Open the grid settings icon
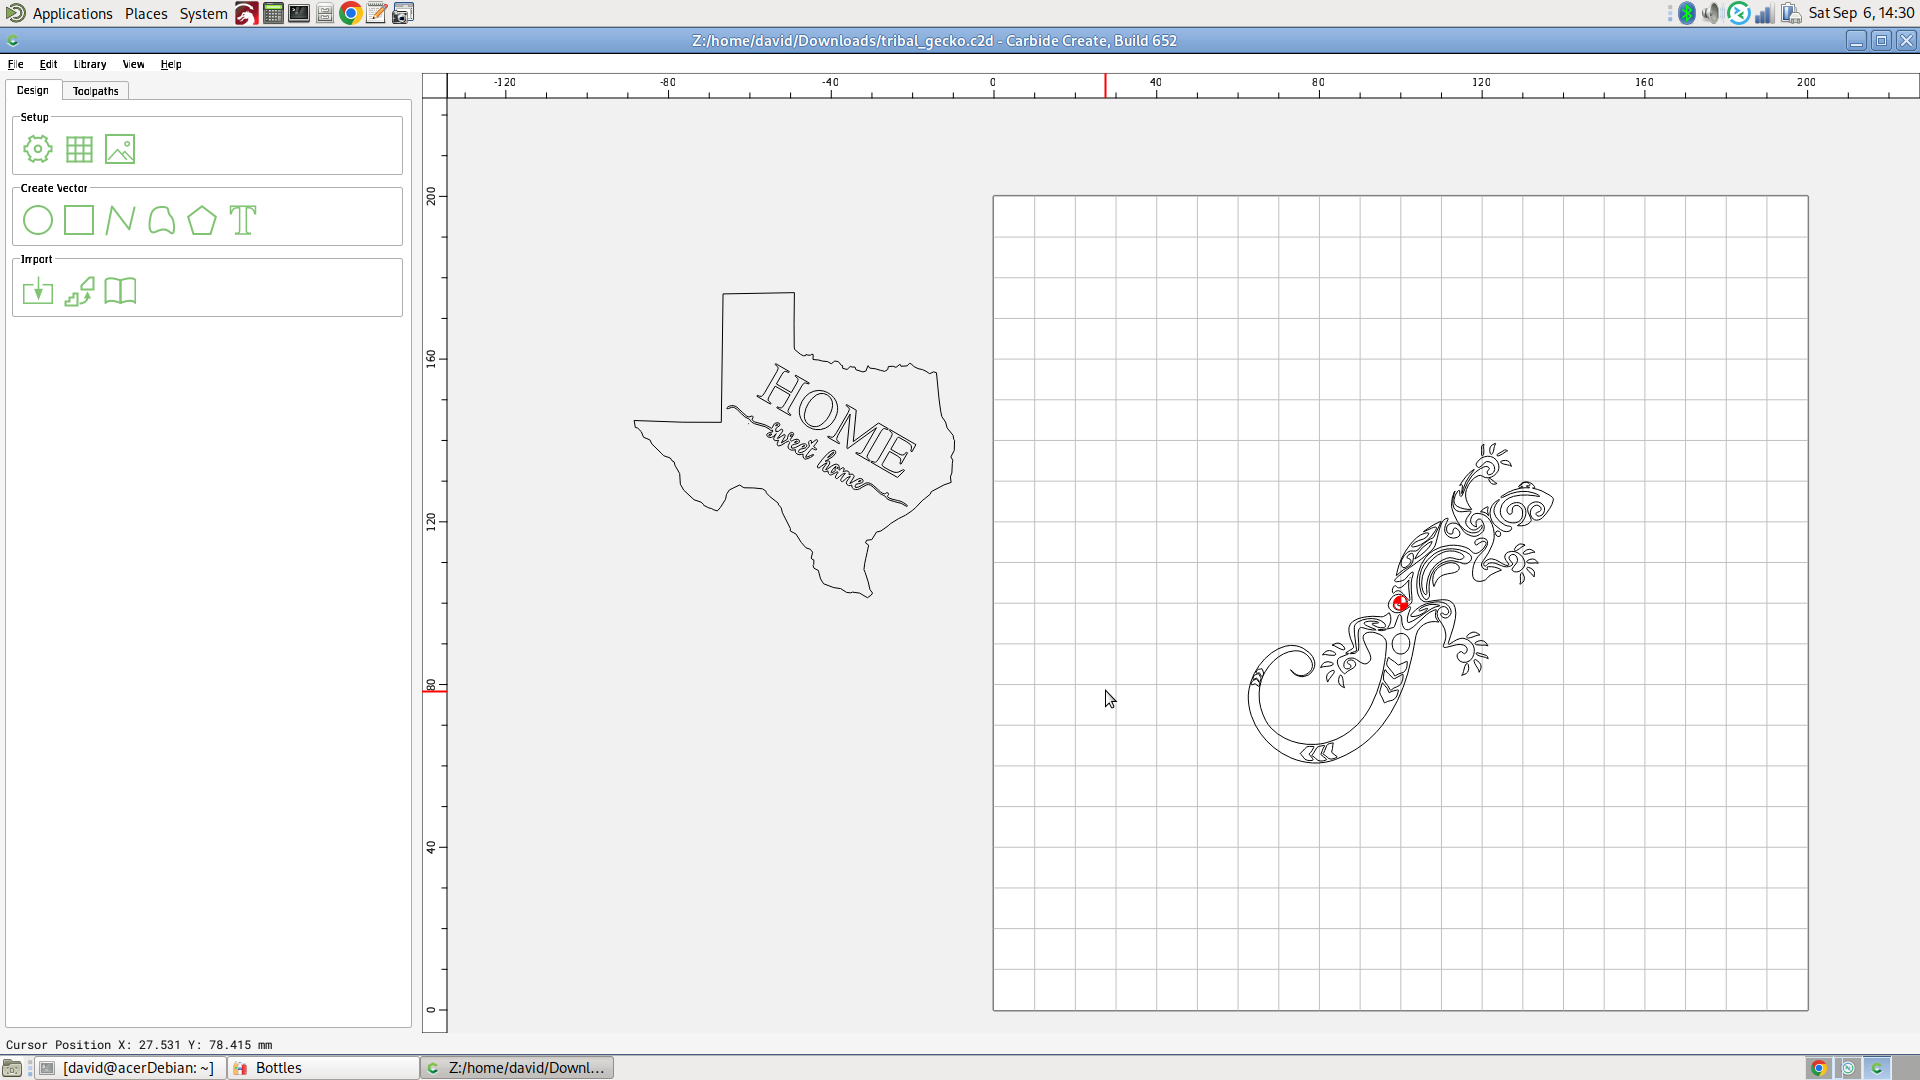 coord(79,150)
